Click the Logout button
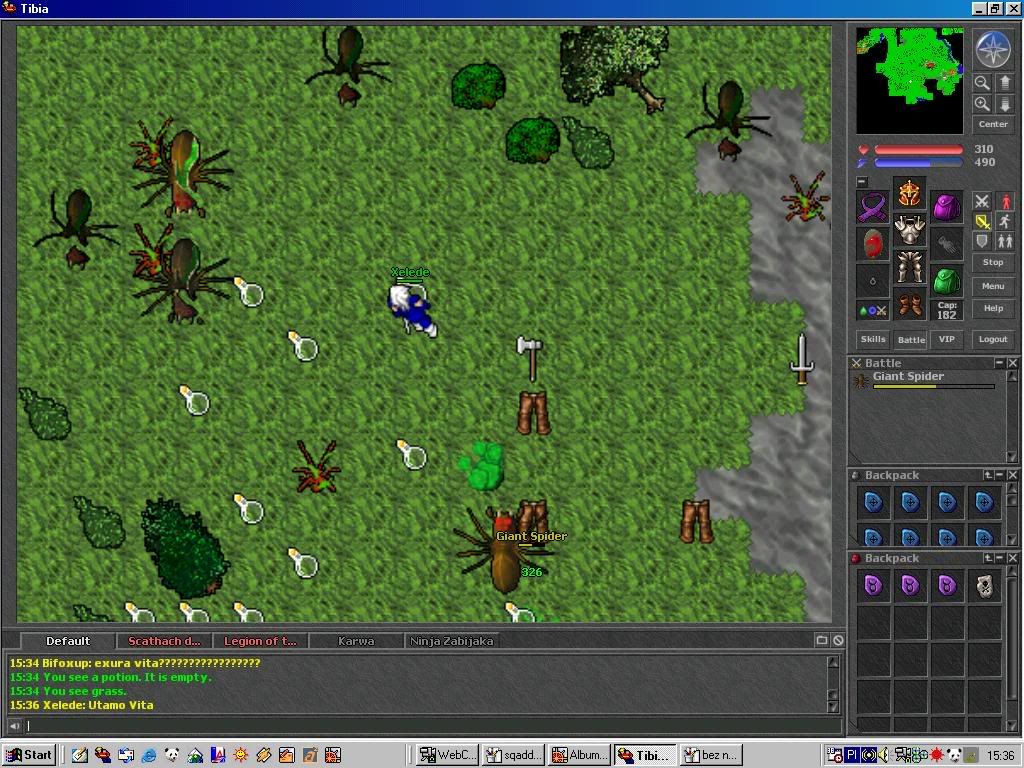 993,339
